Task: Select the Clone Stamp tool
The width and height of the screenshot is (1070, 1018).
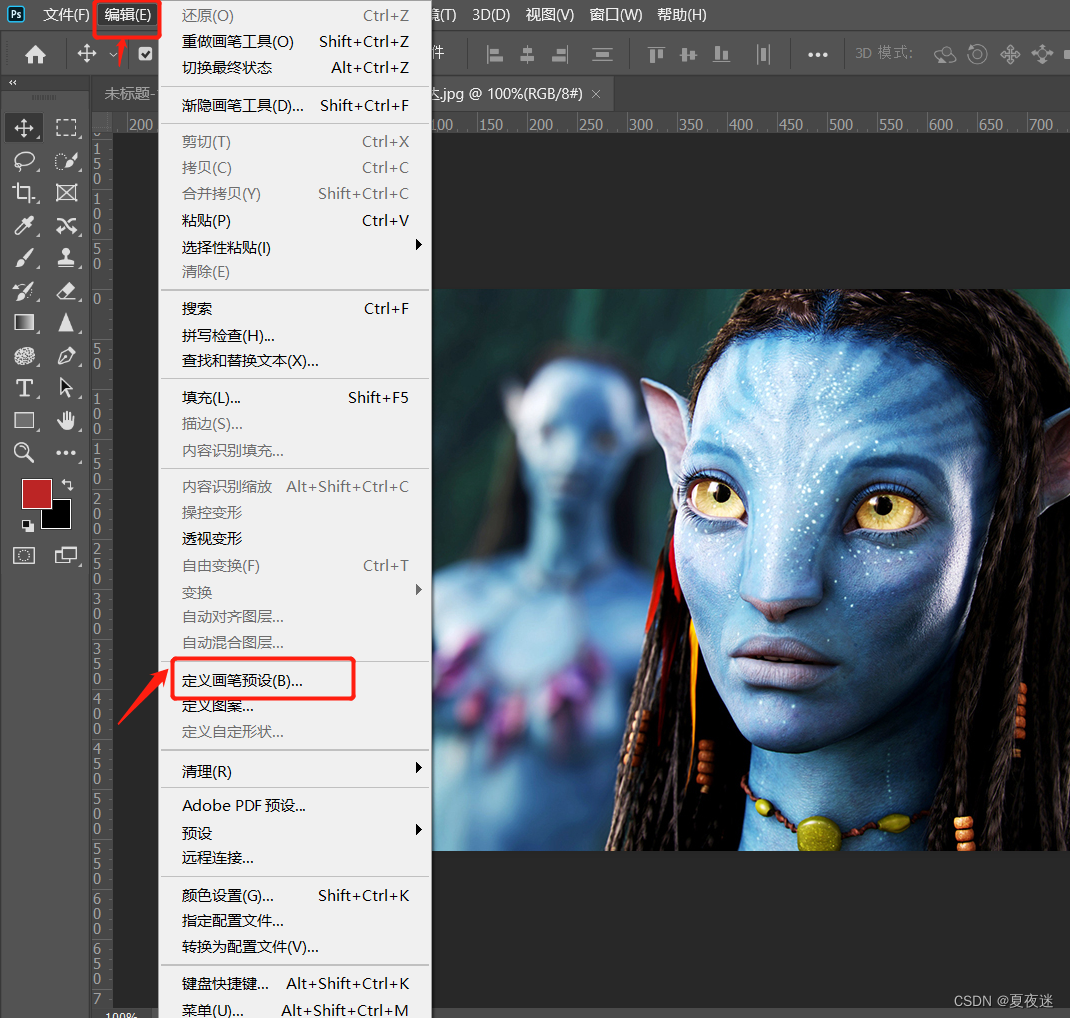Action: tap(66, 258)
